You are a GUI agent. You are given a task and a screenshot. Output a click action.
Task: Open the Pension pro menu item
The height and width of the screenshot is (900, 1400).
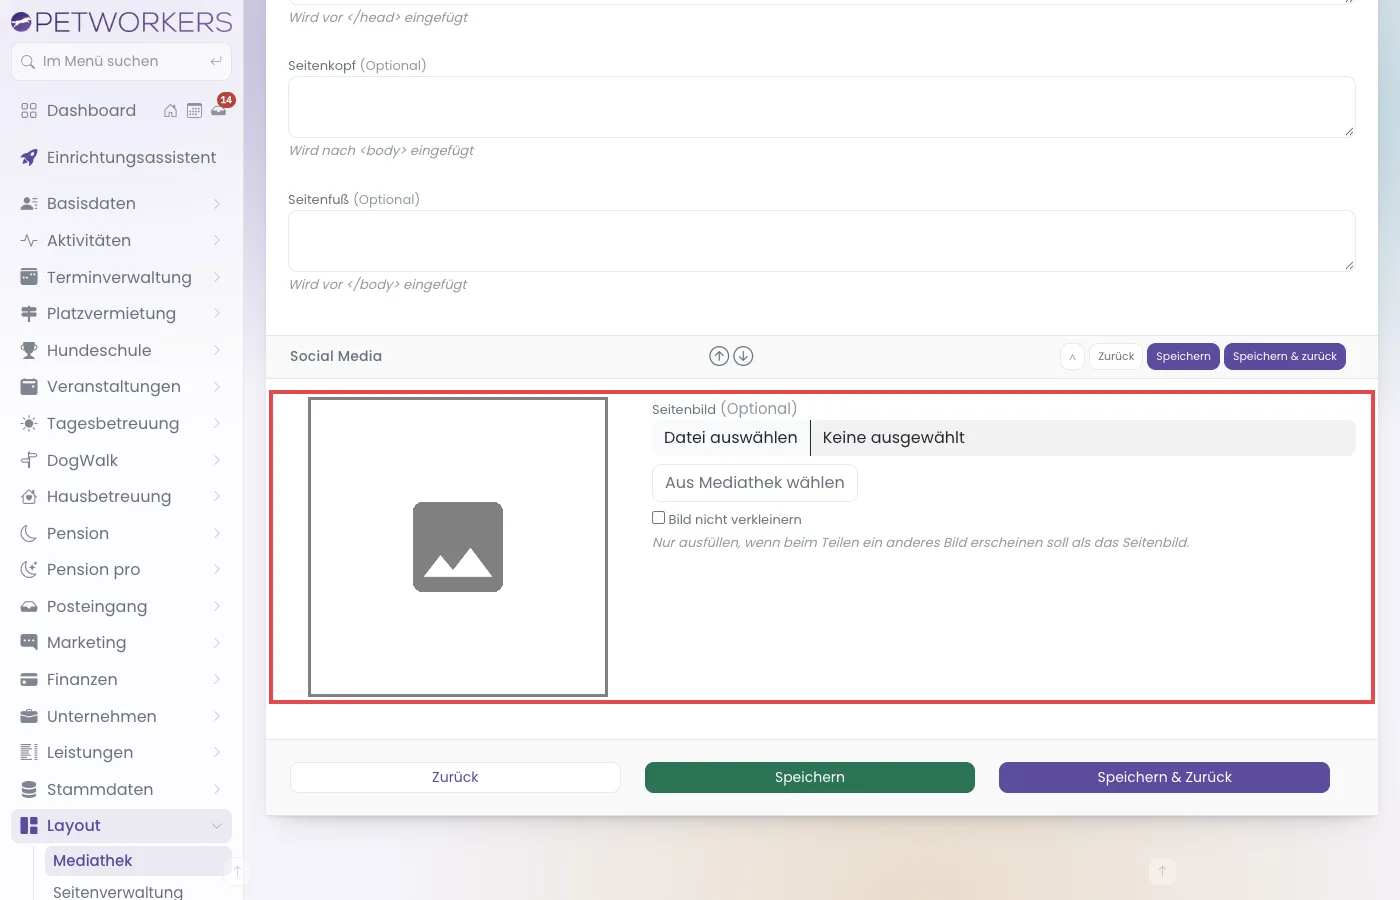[x=121, y=570]
